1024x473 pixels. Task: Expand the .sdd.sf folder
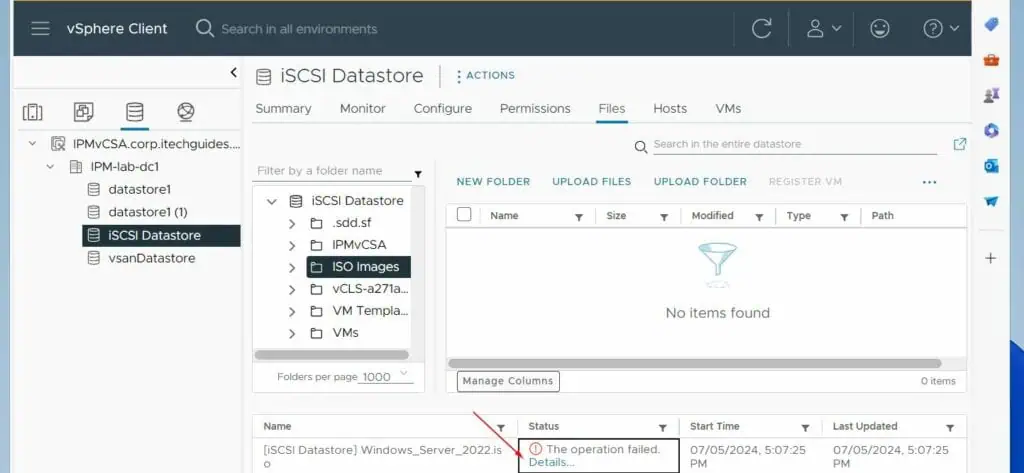[292, 223]
